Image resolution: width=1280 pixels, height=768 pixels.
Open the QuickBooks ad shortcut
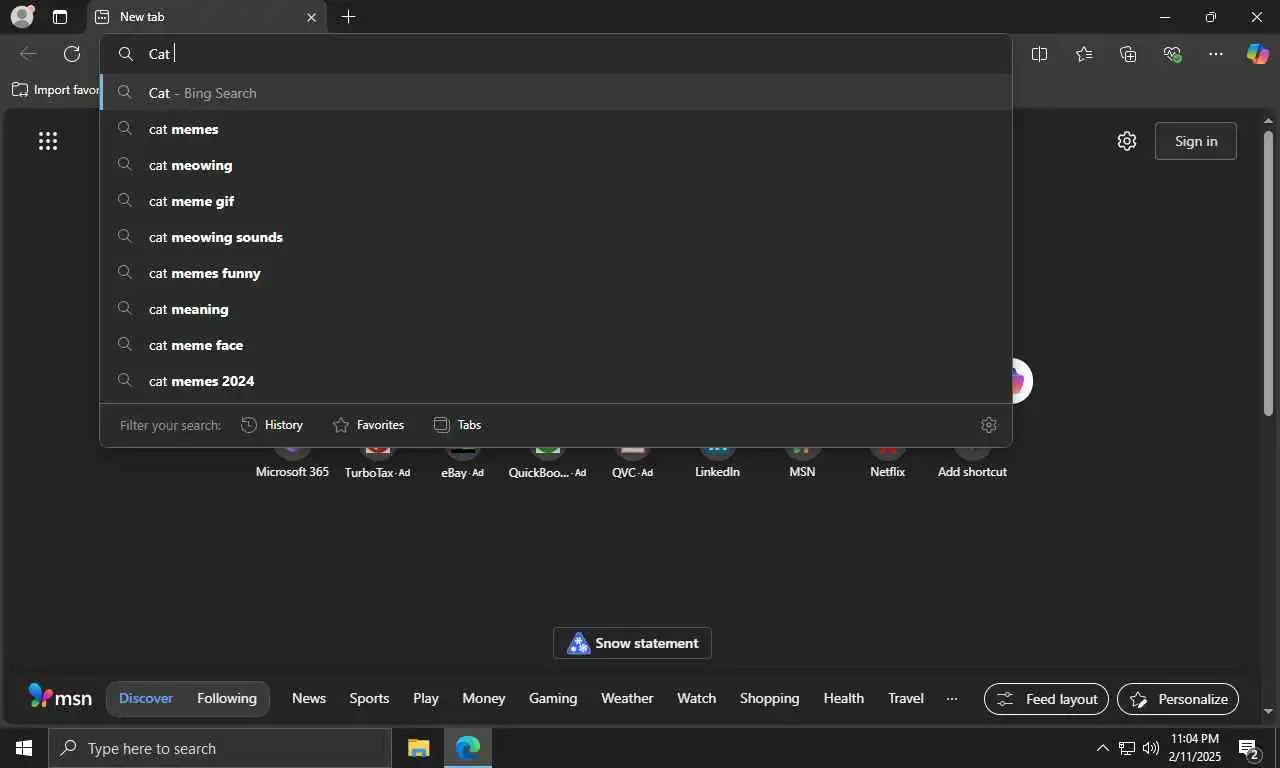point(547,462)
